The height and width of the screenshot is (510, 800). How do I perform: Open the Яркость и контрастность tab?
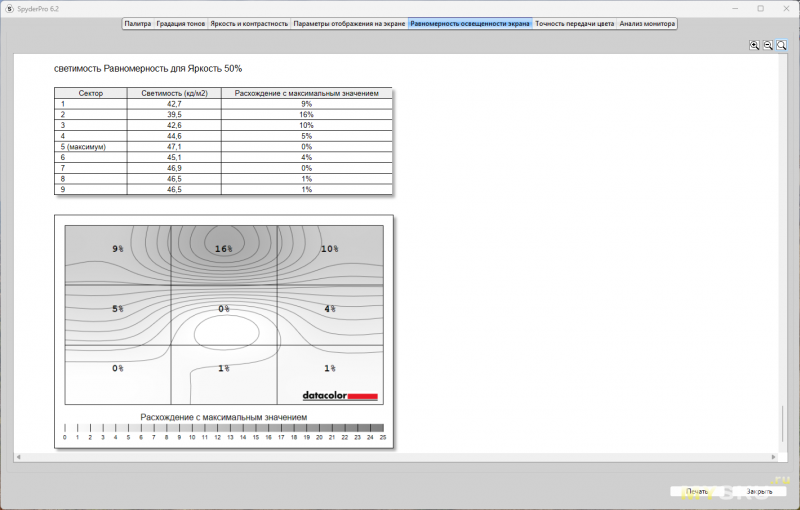click(249, 22)
